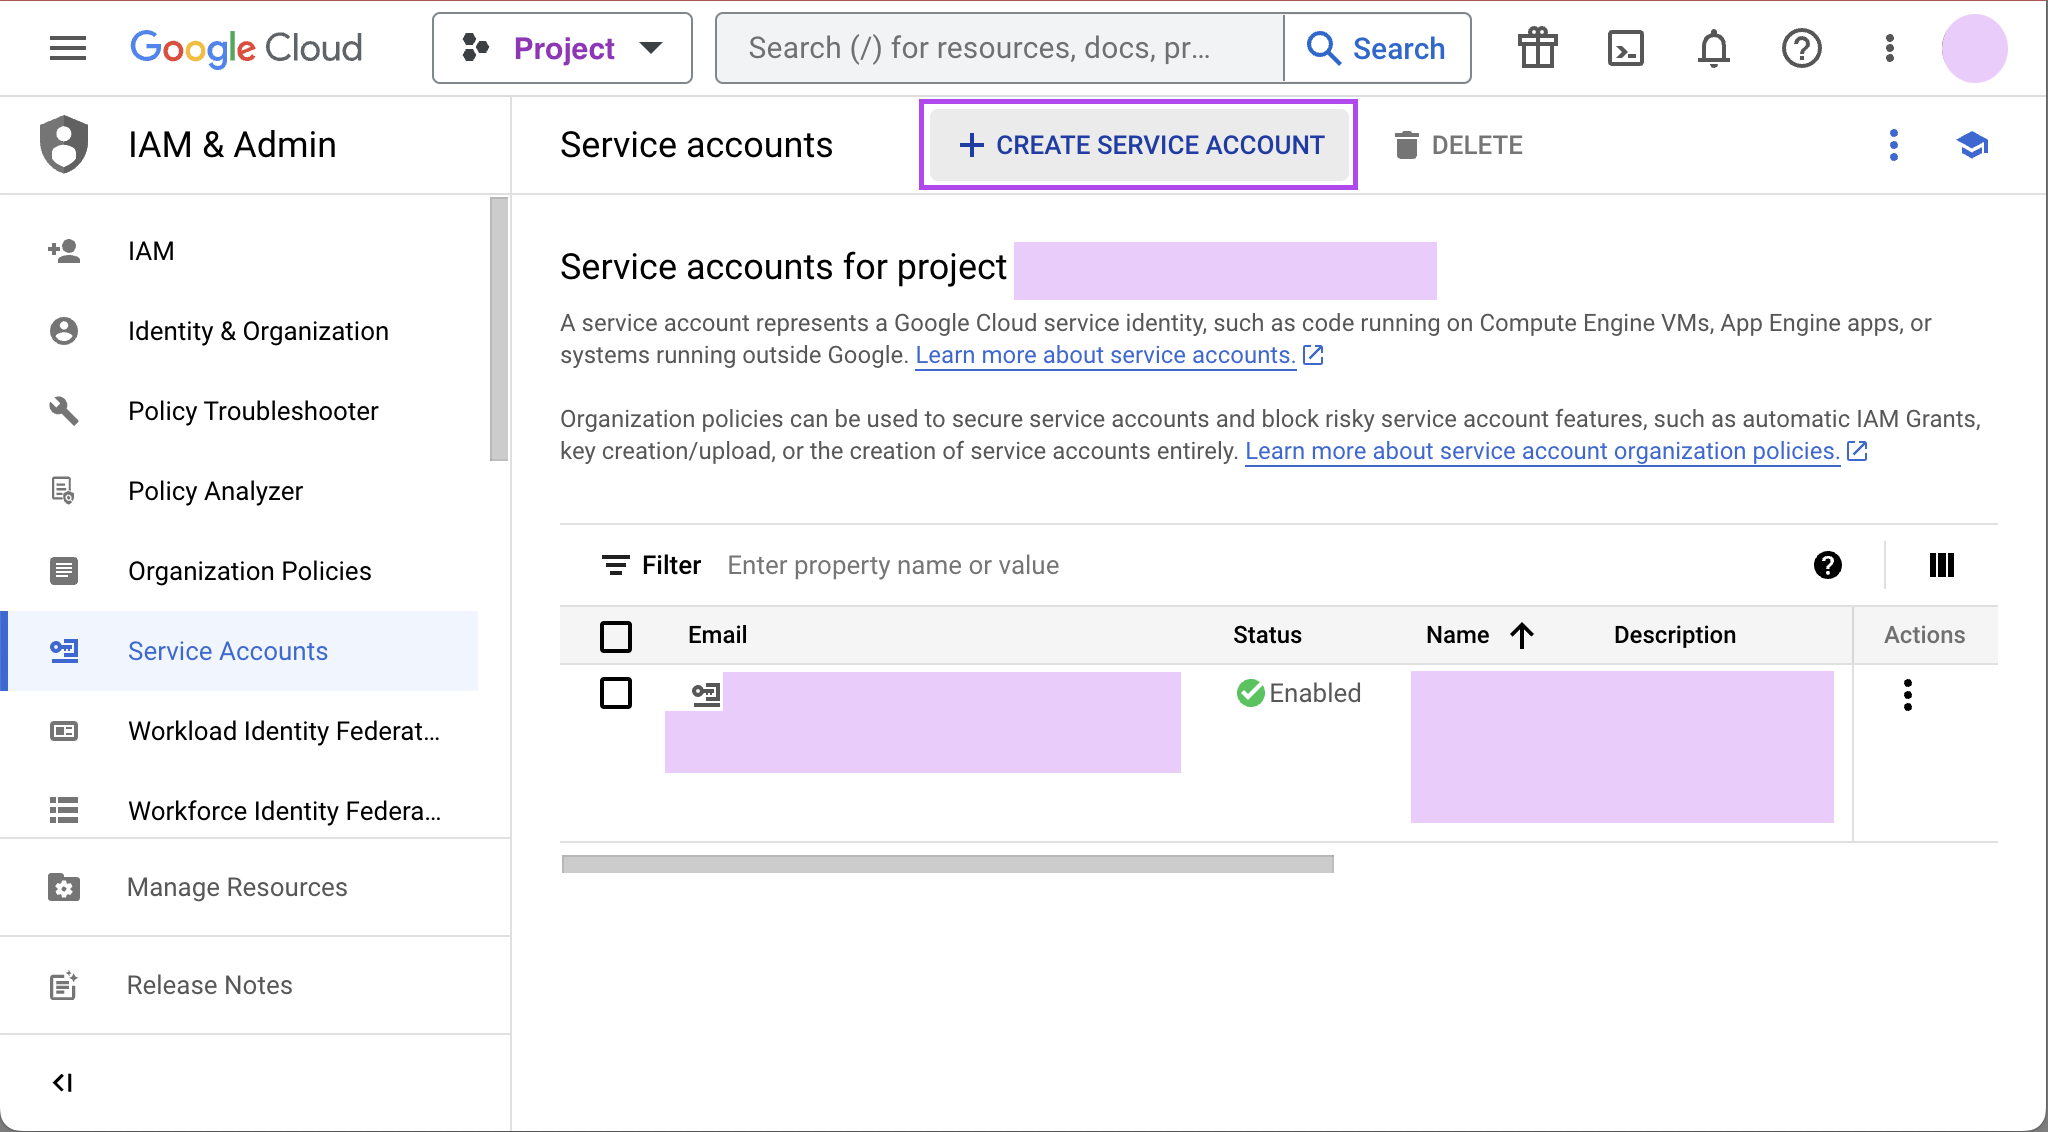Image resolution: width=2048 pixels, height=1132 pixels.
Task: Check the select-all checkbox in table header
Action: coord(616,635)
